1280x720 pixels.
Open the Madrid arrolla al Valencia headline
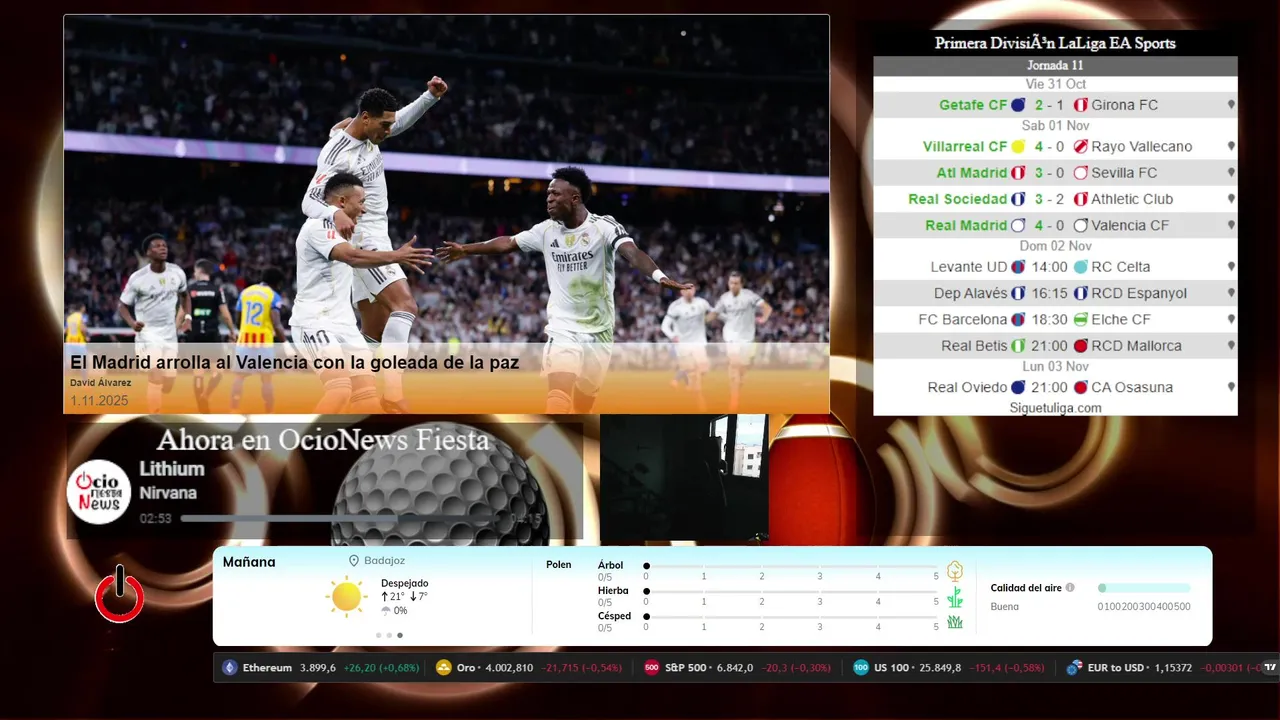tap(294, 362)
